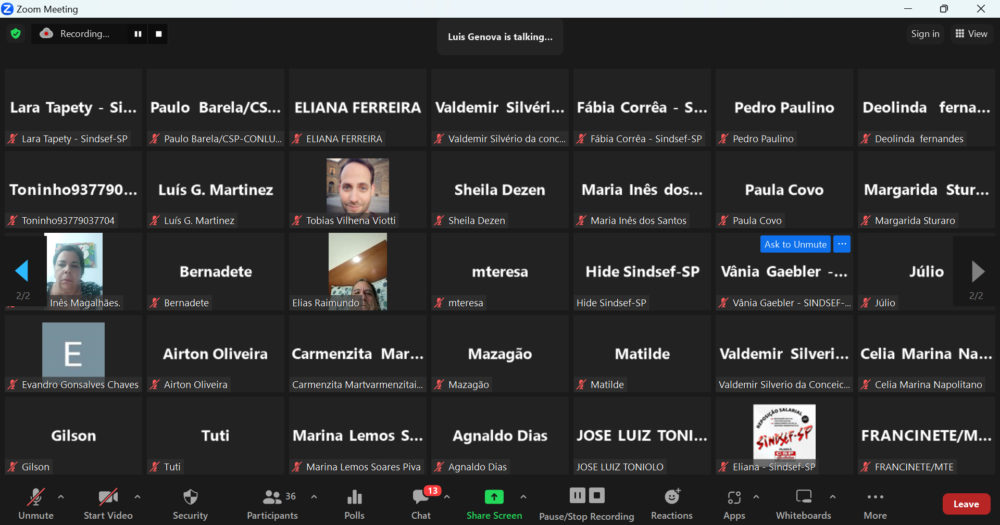Click muted mic icon for Lara Tapety
The height and width of the screenshot is (525, 1000).
tap(12, 138)
